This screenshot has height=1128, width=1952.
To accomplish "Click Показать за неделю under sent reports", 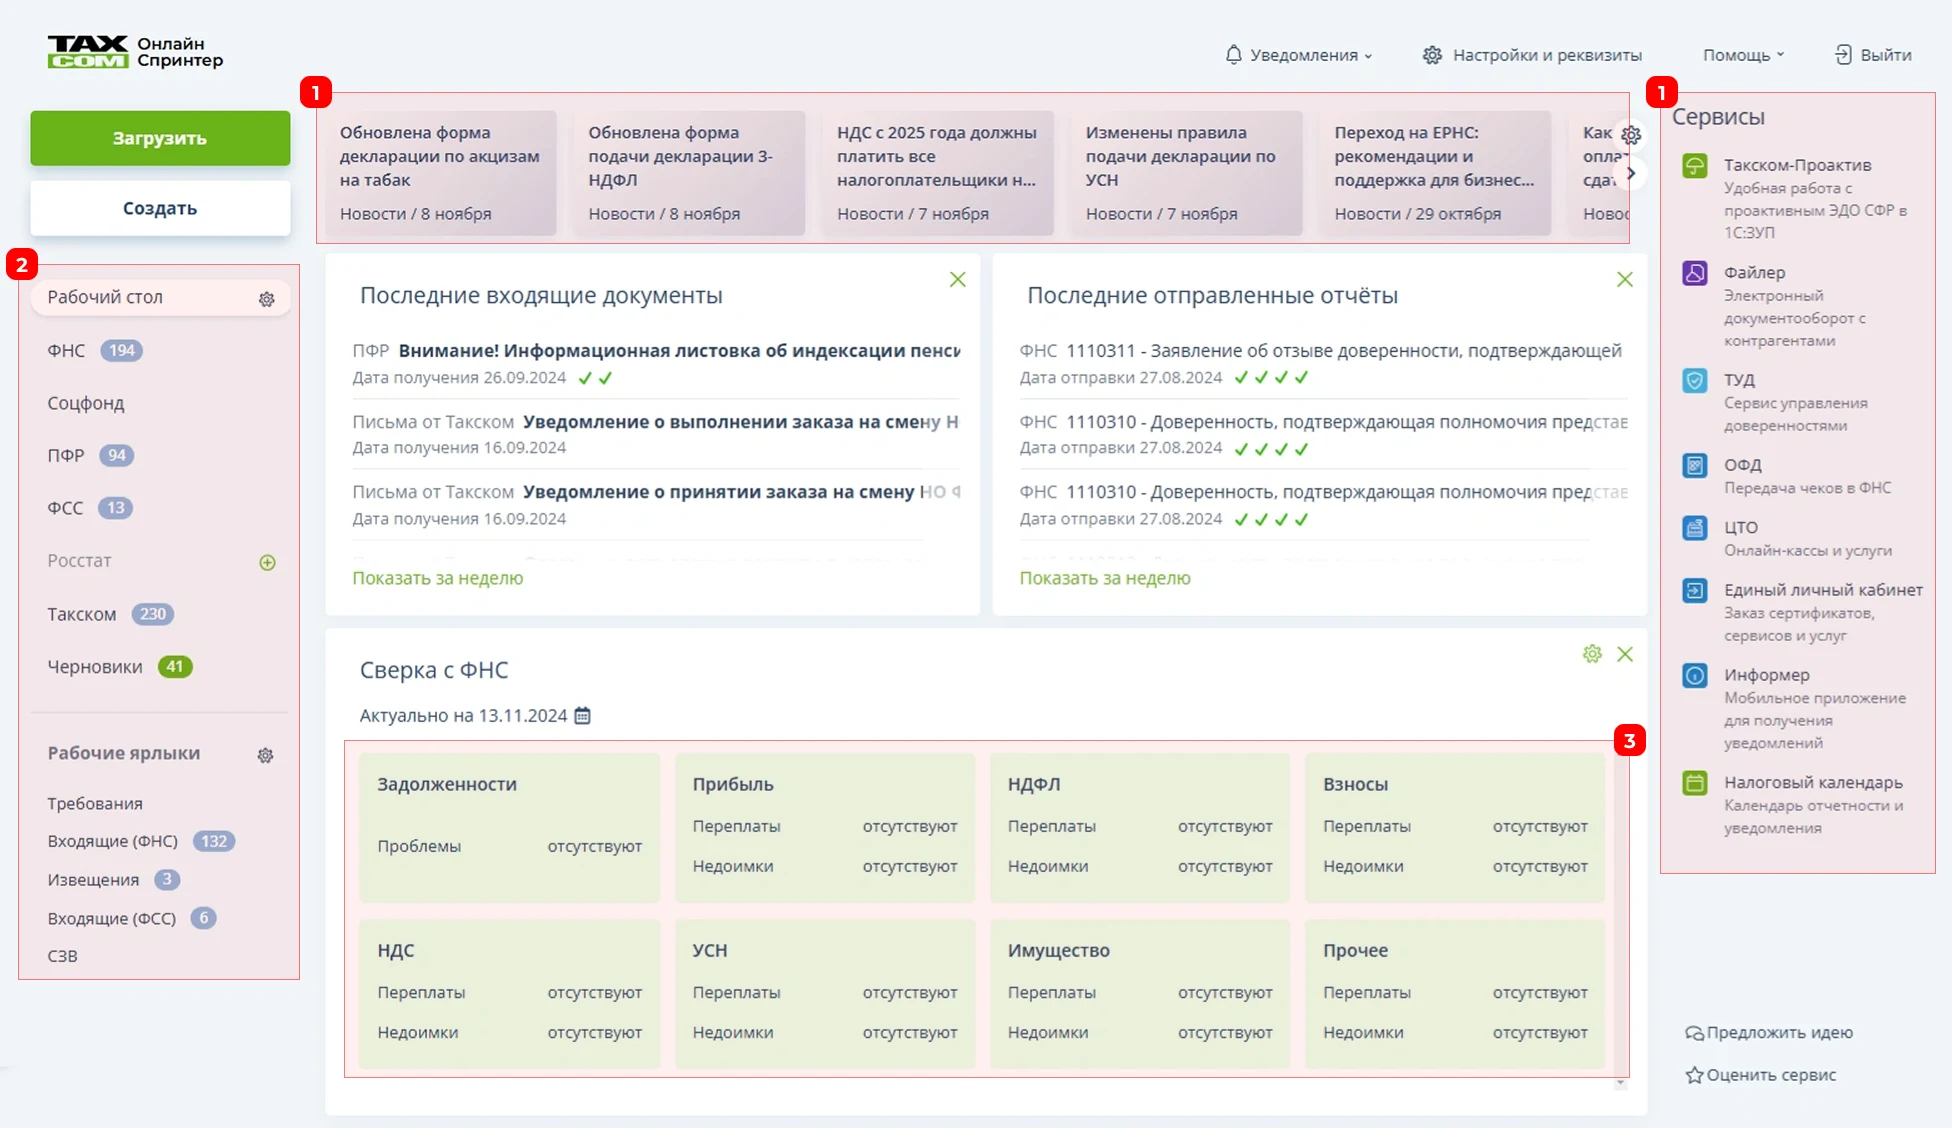I will (1105, 578).
